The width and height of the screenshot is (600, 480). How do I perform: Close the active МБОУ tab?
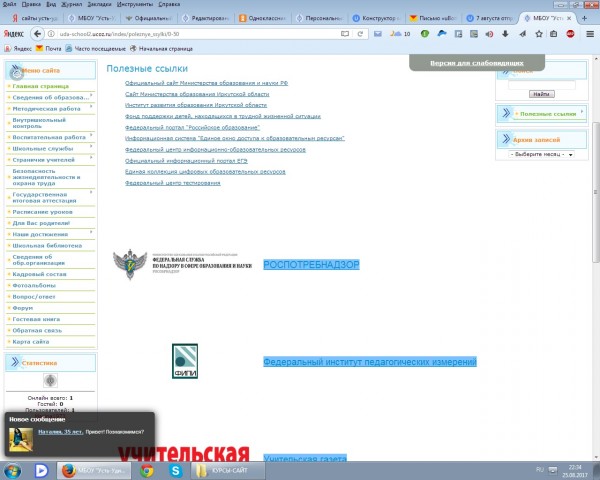[569, 18]
